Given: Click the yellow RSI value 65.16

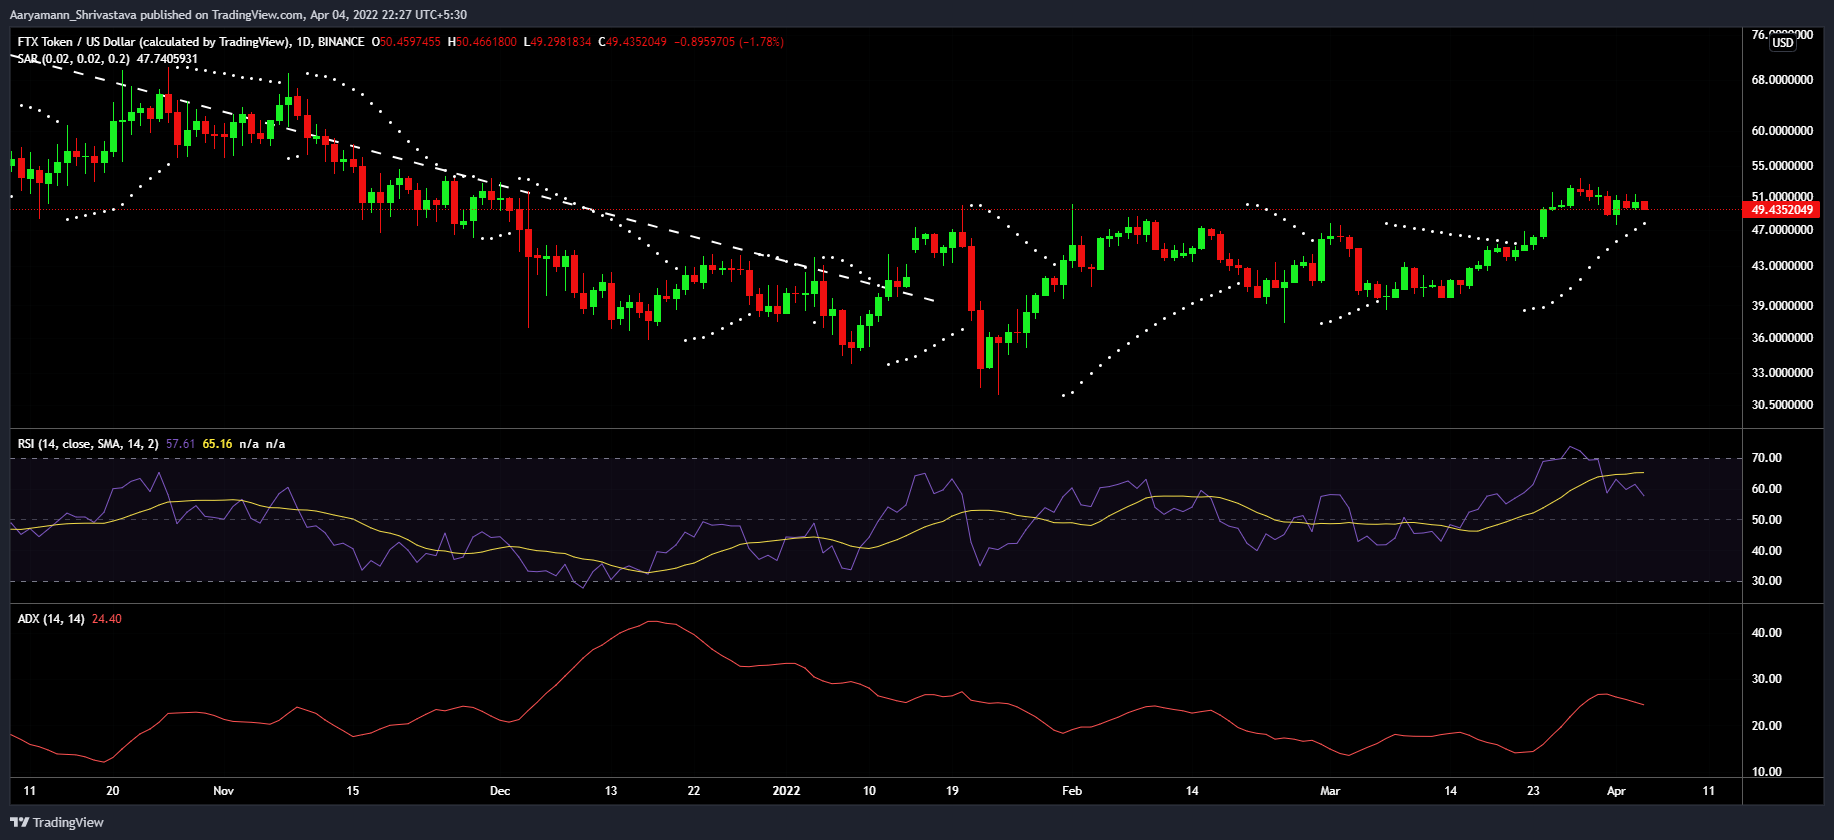Looking at the screenshot, I should (217, 444).
